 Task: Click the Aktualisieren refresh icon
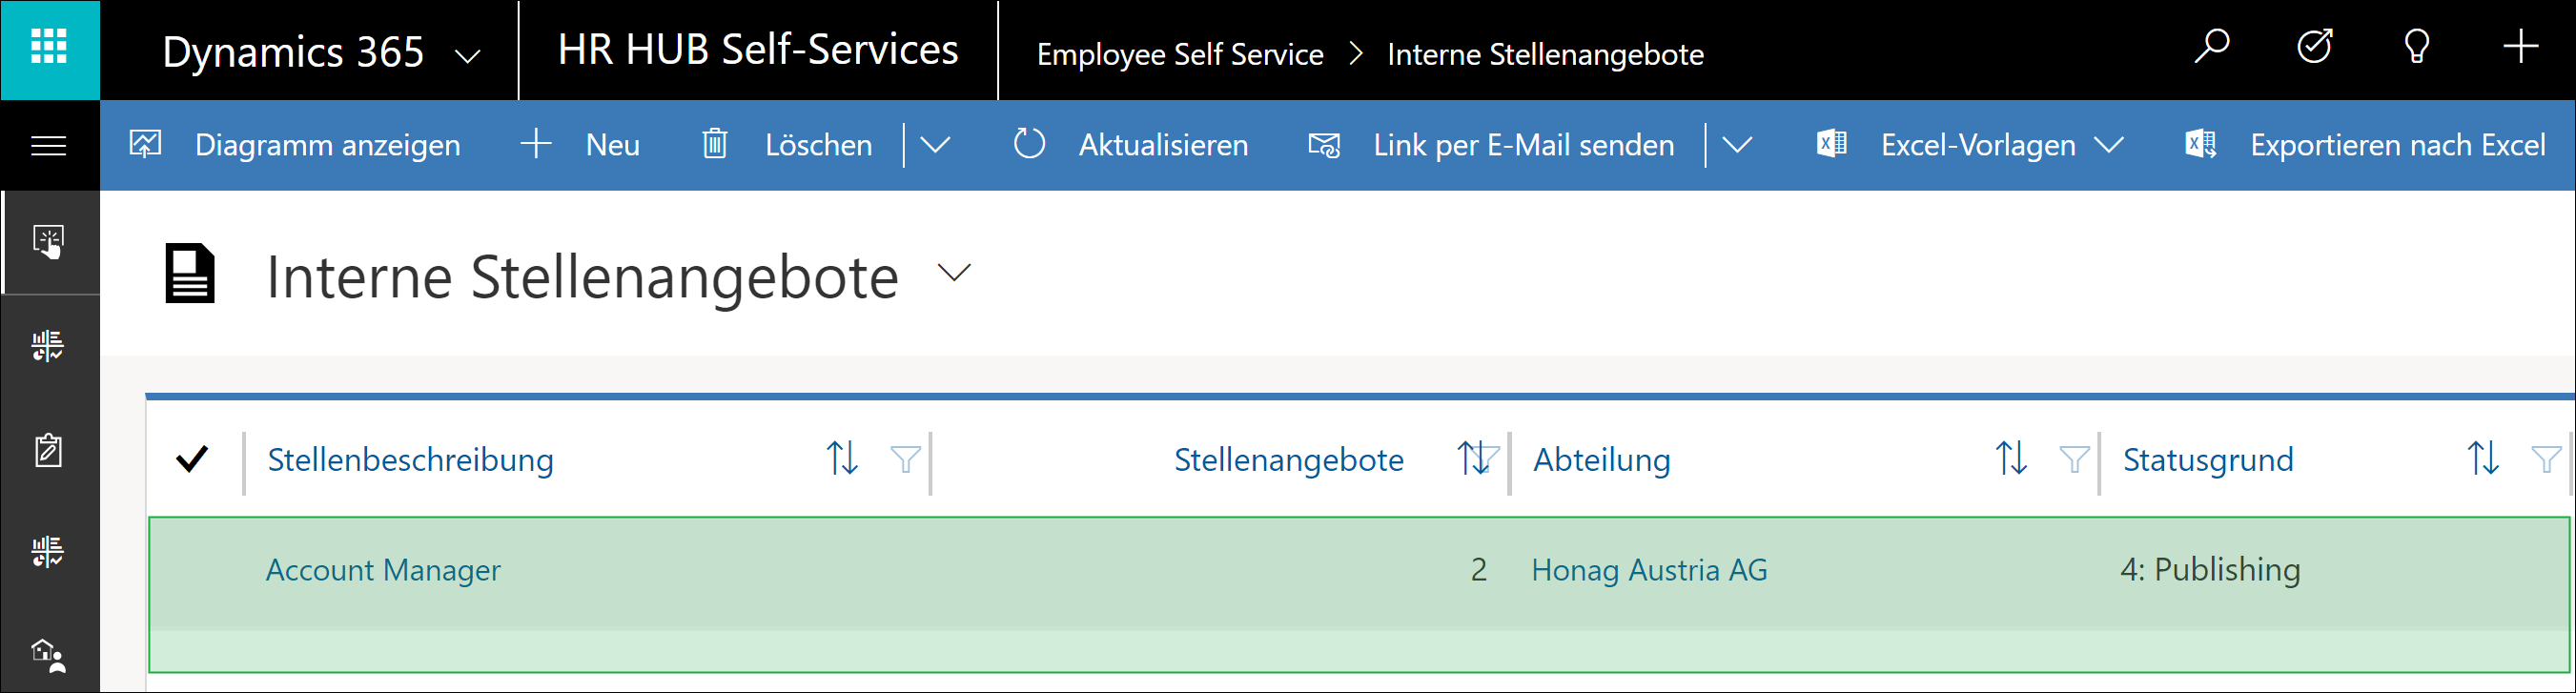tap(1029, 144)
